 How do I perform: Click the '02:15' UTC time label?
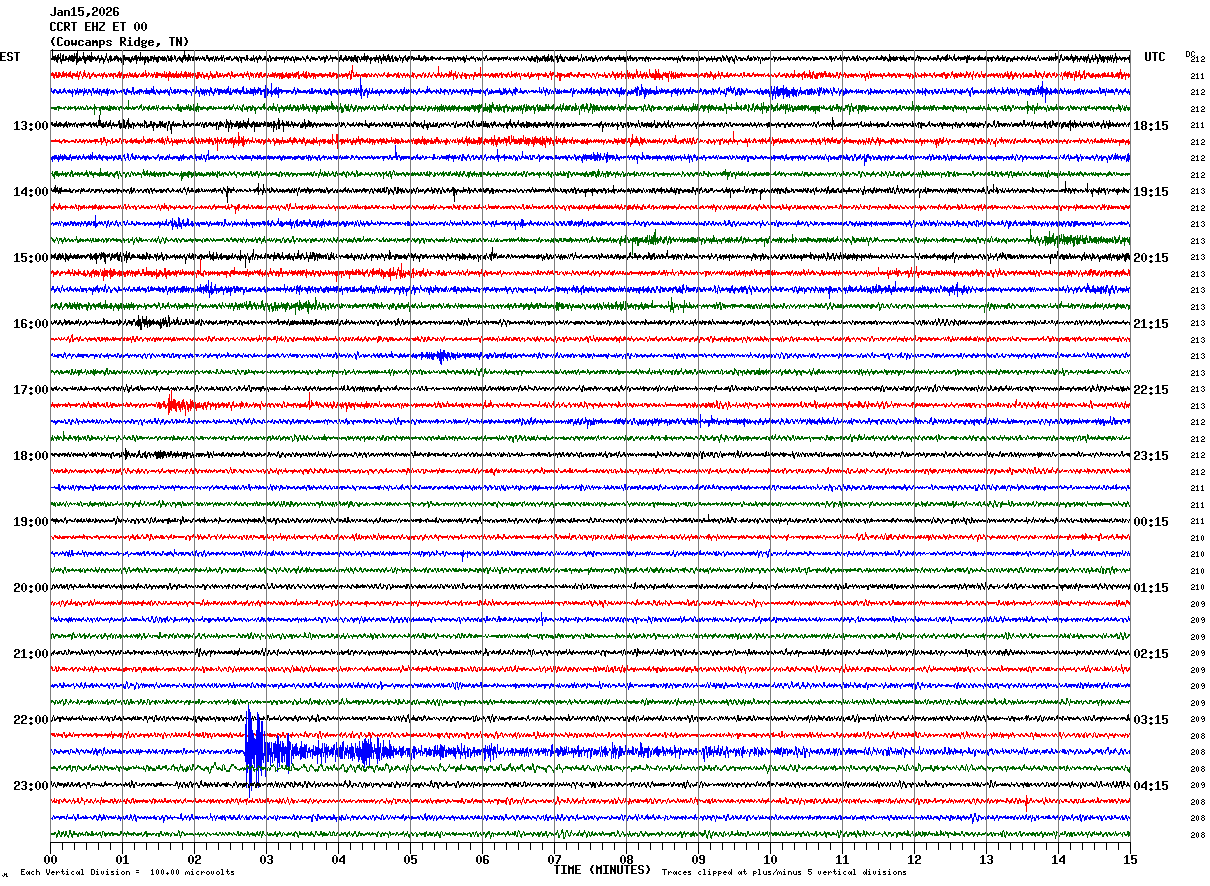click(x=1151, y=654)
